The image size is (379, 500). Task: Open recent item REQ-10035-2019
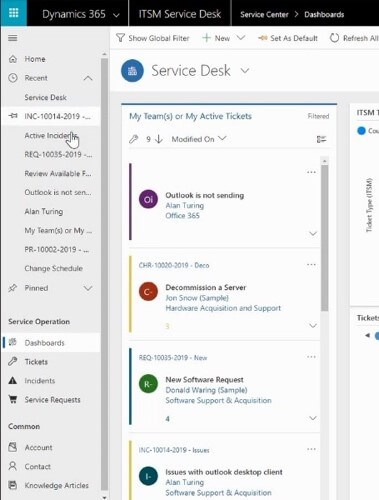coord(58,154)
